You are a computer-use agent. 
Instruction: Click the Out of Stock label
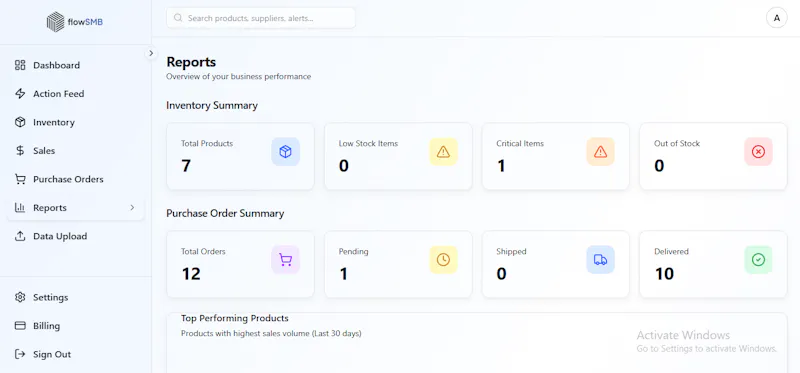(677, 143)
